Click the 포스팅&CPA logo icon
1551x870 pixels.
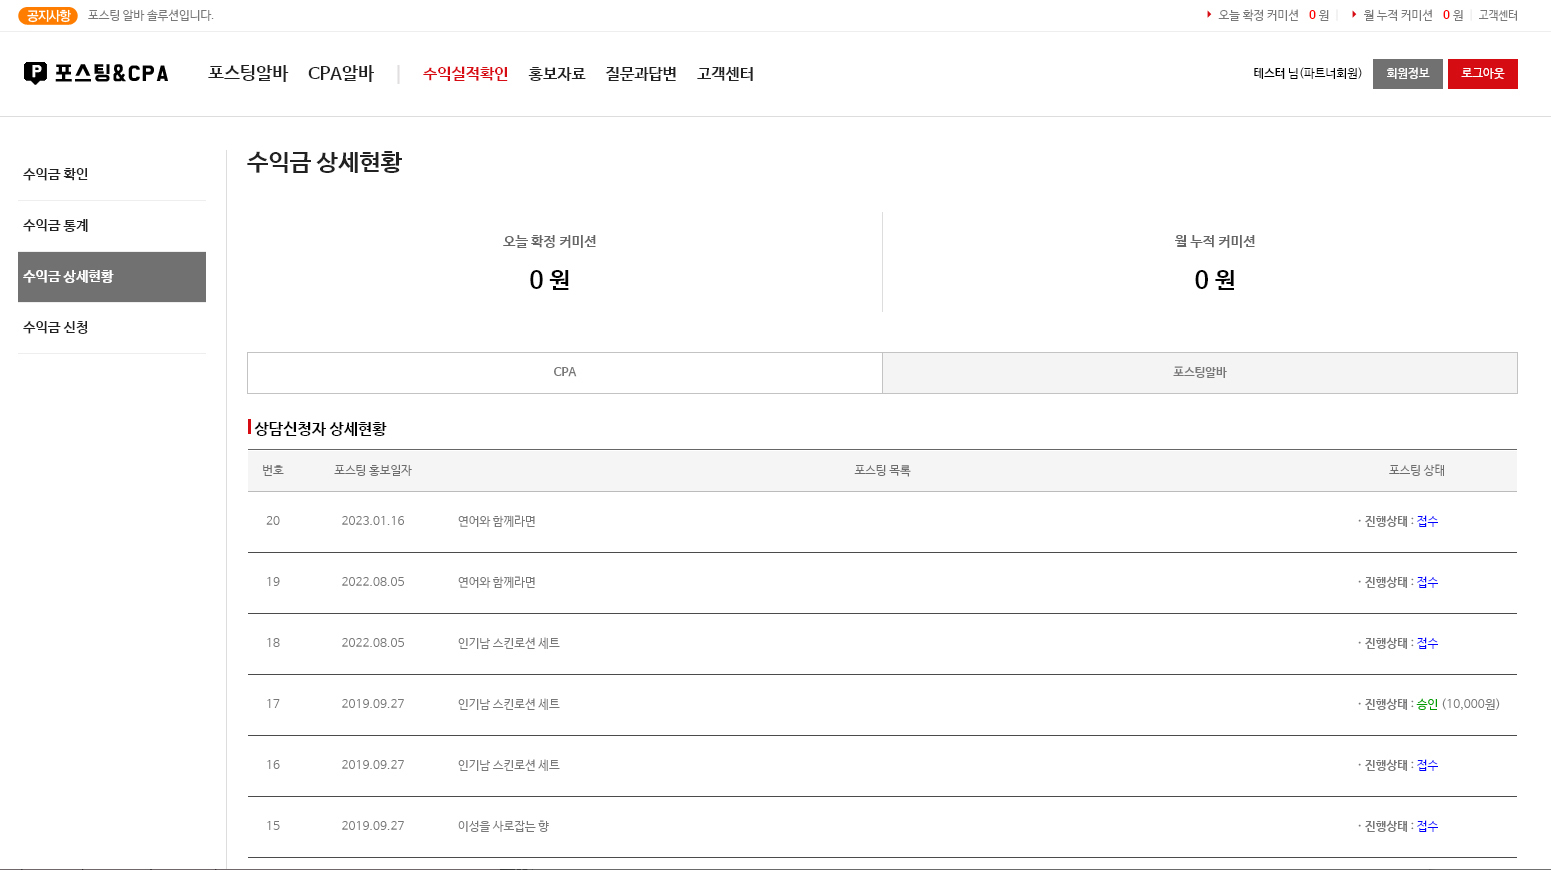click(x=36, y=73)
